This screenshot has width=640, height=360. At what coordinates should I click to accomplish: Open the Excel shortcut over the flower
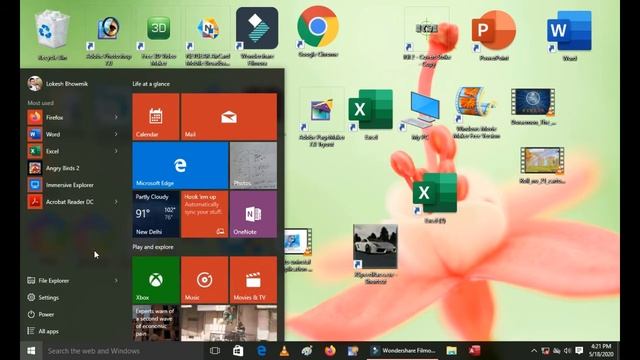click(x=435, y=198)
